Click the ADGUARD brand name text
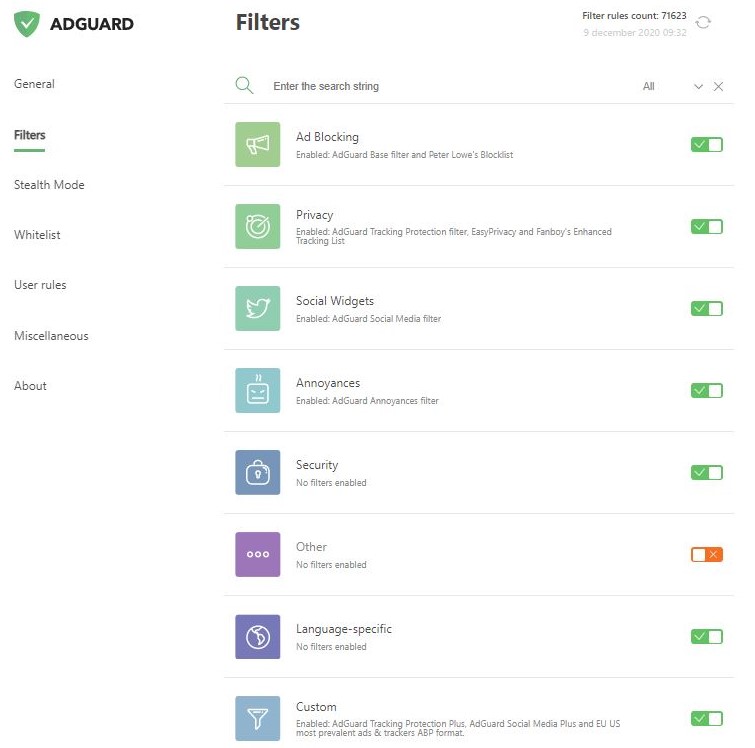The width and height of the screenshot is (755, 748). (x=92, y=24)
